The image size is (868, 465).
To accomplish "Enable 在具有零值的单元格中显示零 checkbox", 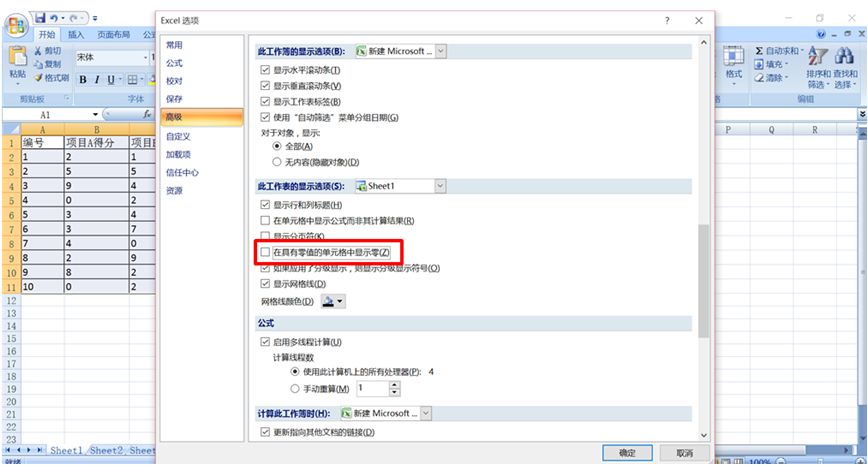I will [x=265, y=252].
